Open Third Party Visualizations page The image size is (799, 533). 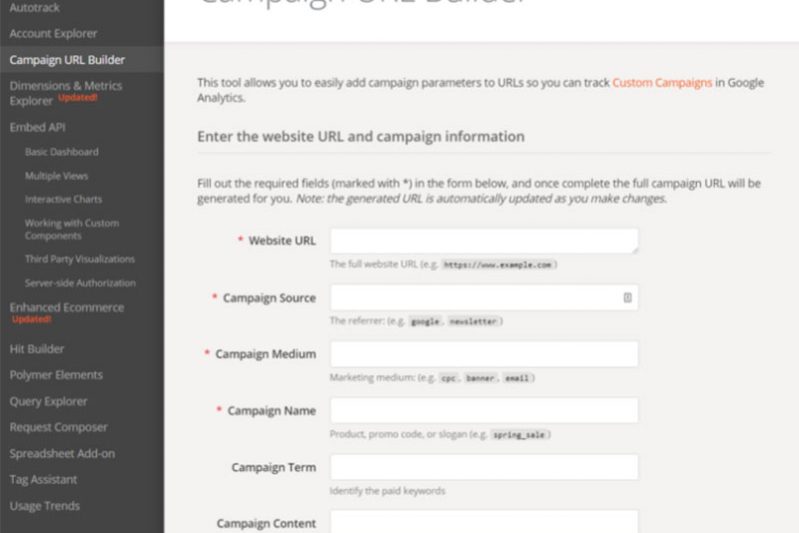pyautogui.click(x=80, y=259)
